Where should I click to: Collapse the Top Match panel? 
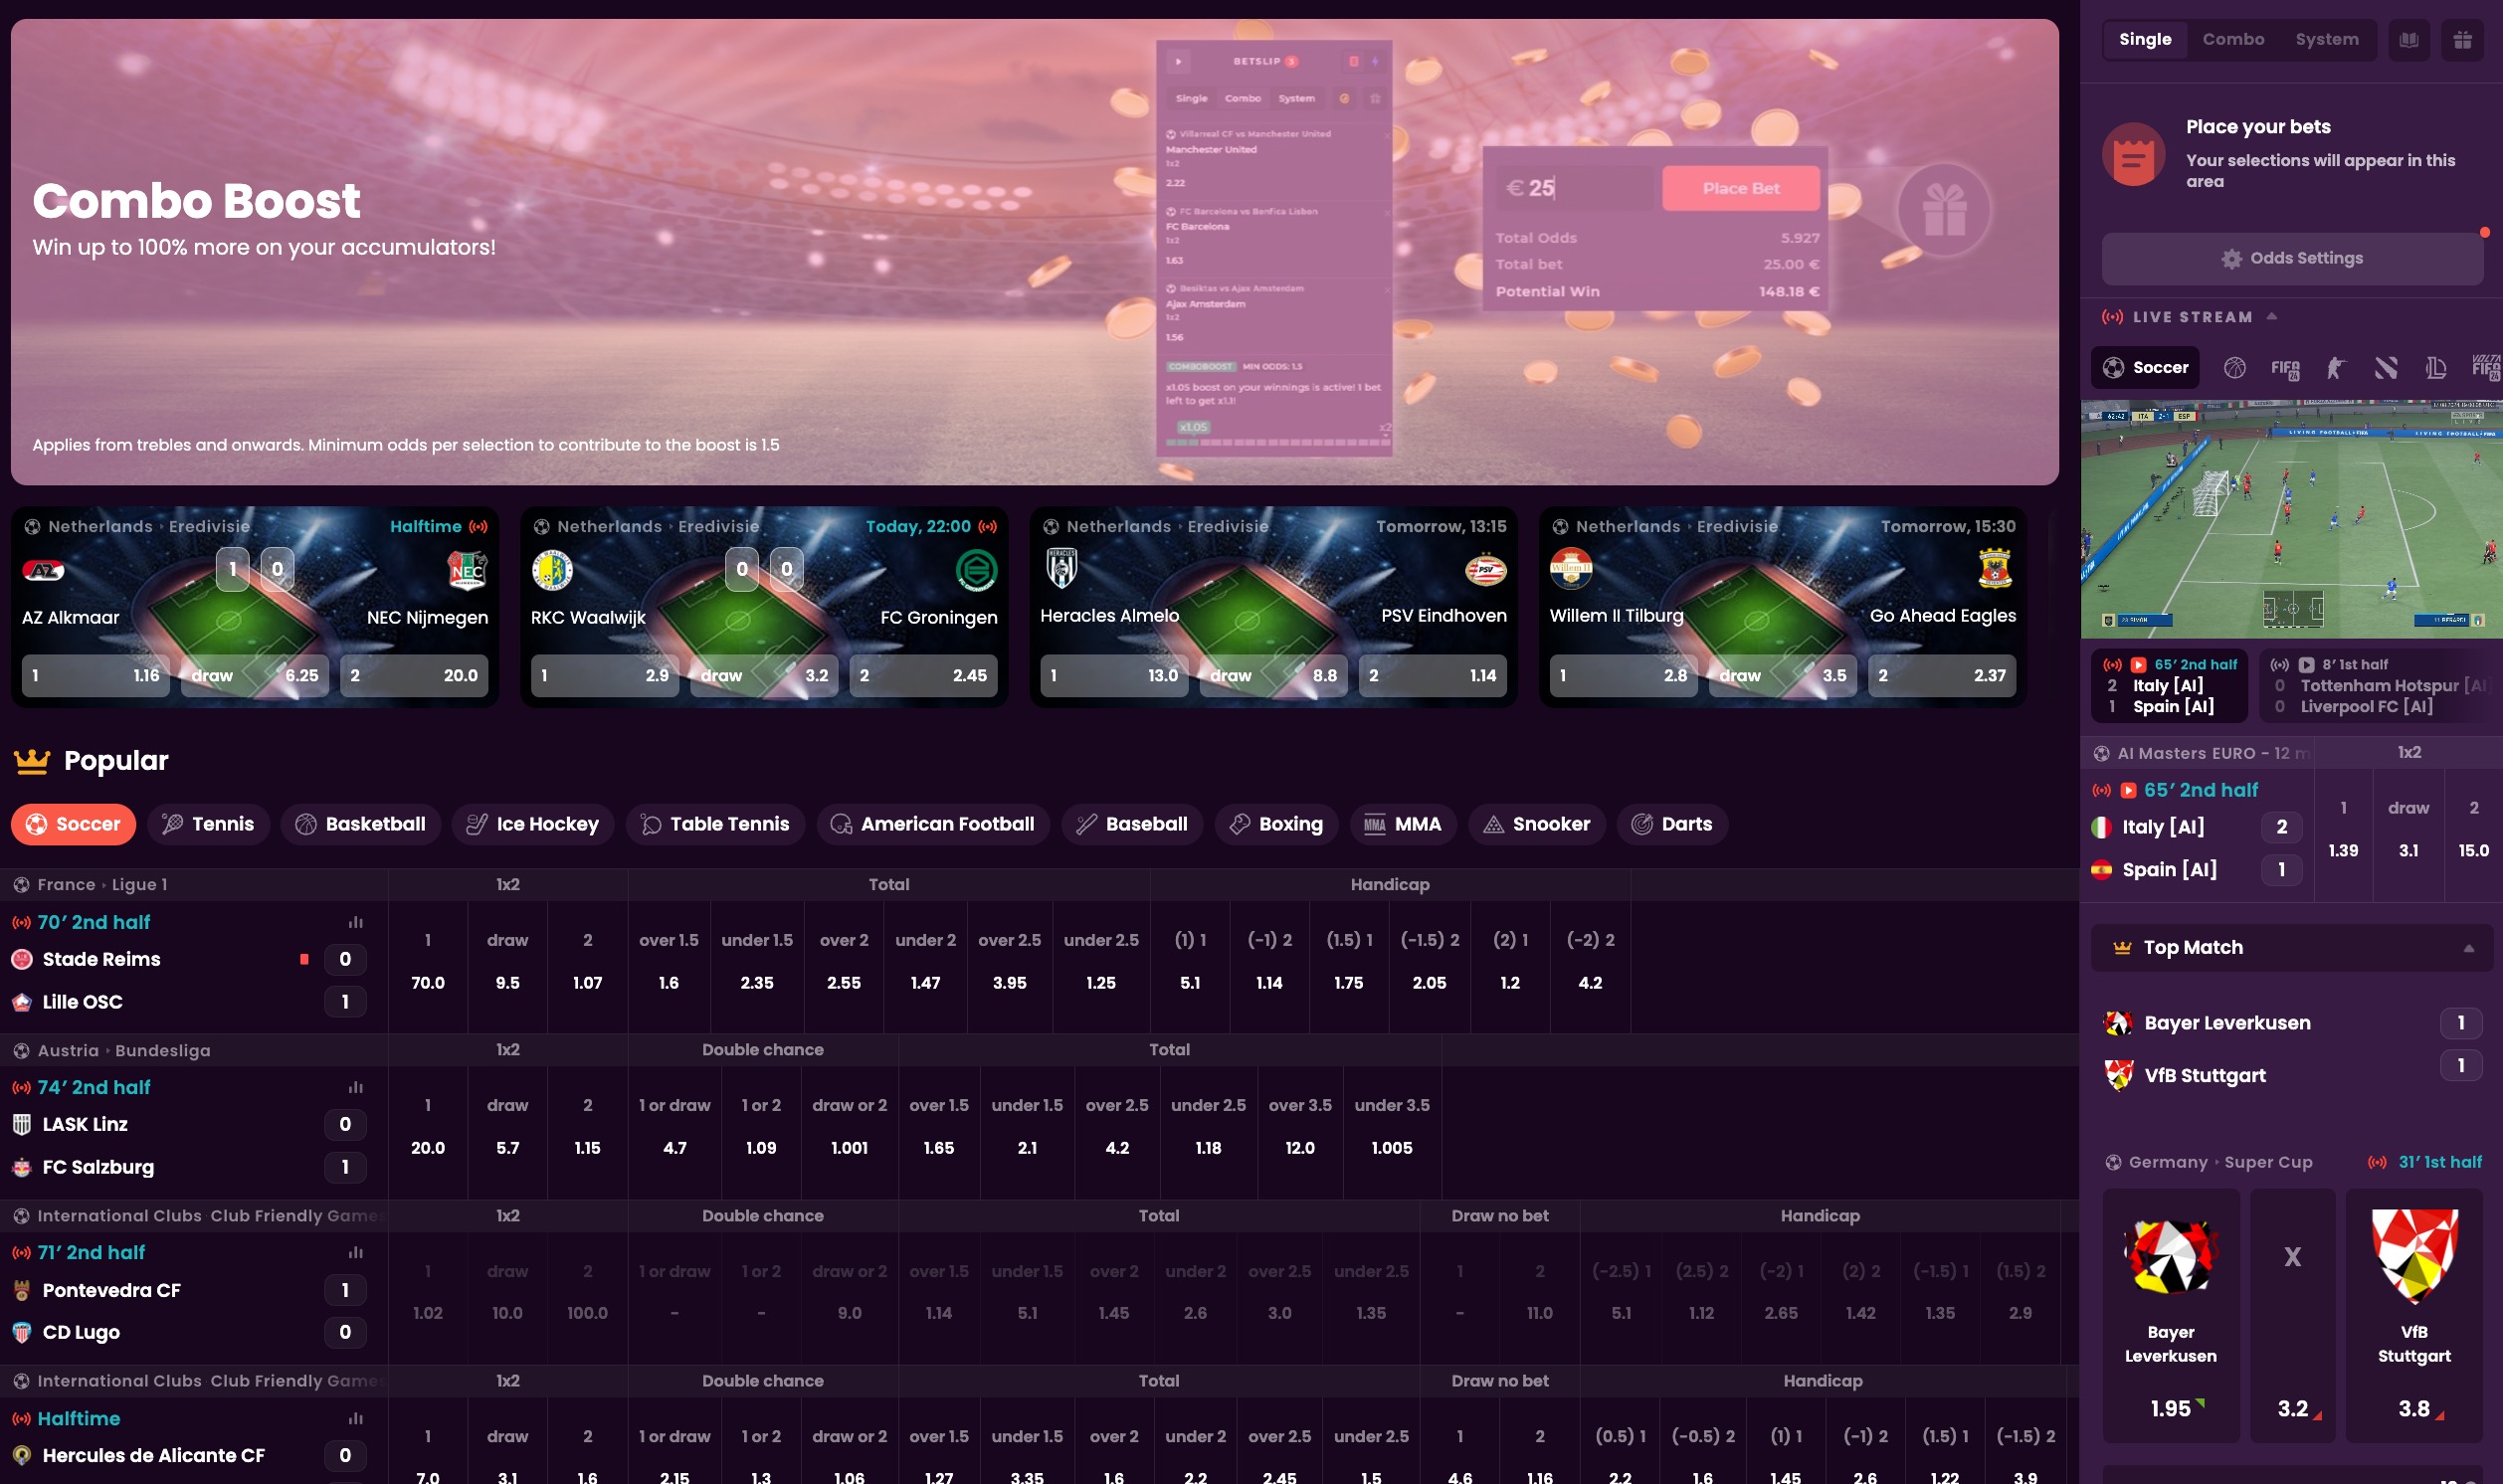tap(2468, 948)
